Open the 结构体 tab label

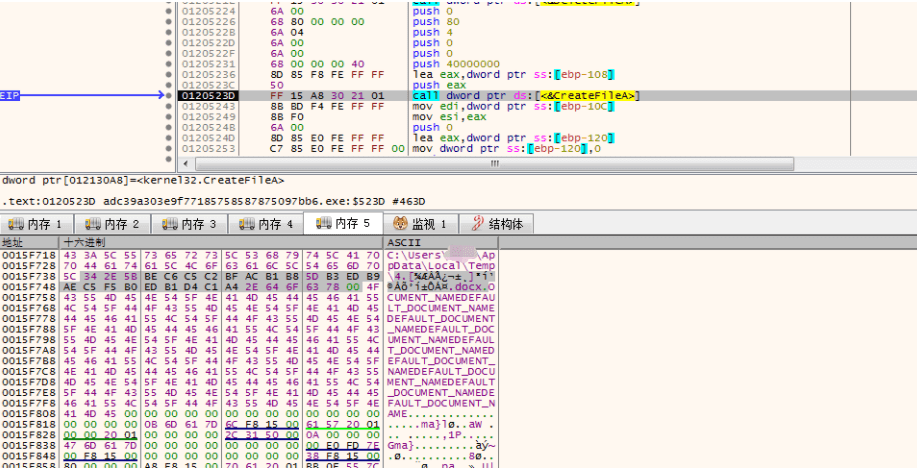pos(506,224)
